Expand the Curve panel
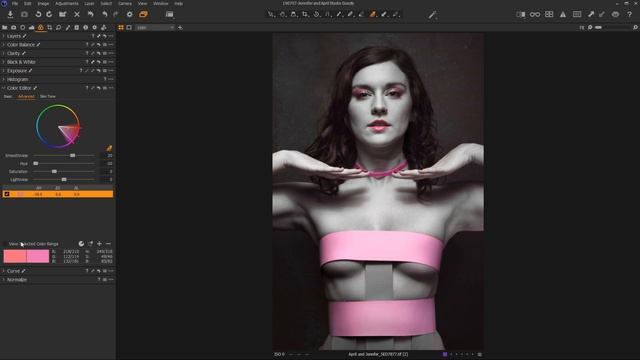640x360 pixels. tap(4, 271)
